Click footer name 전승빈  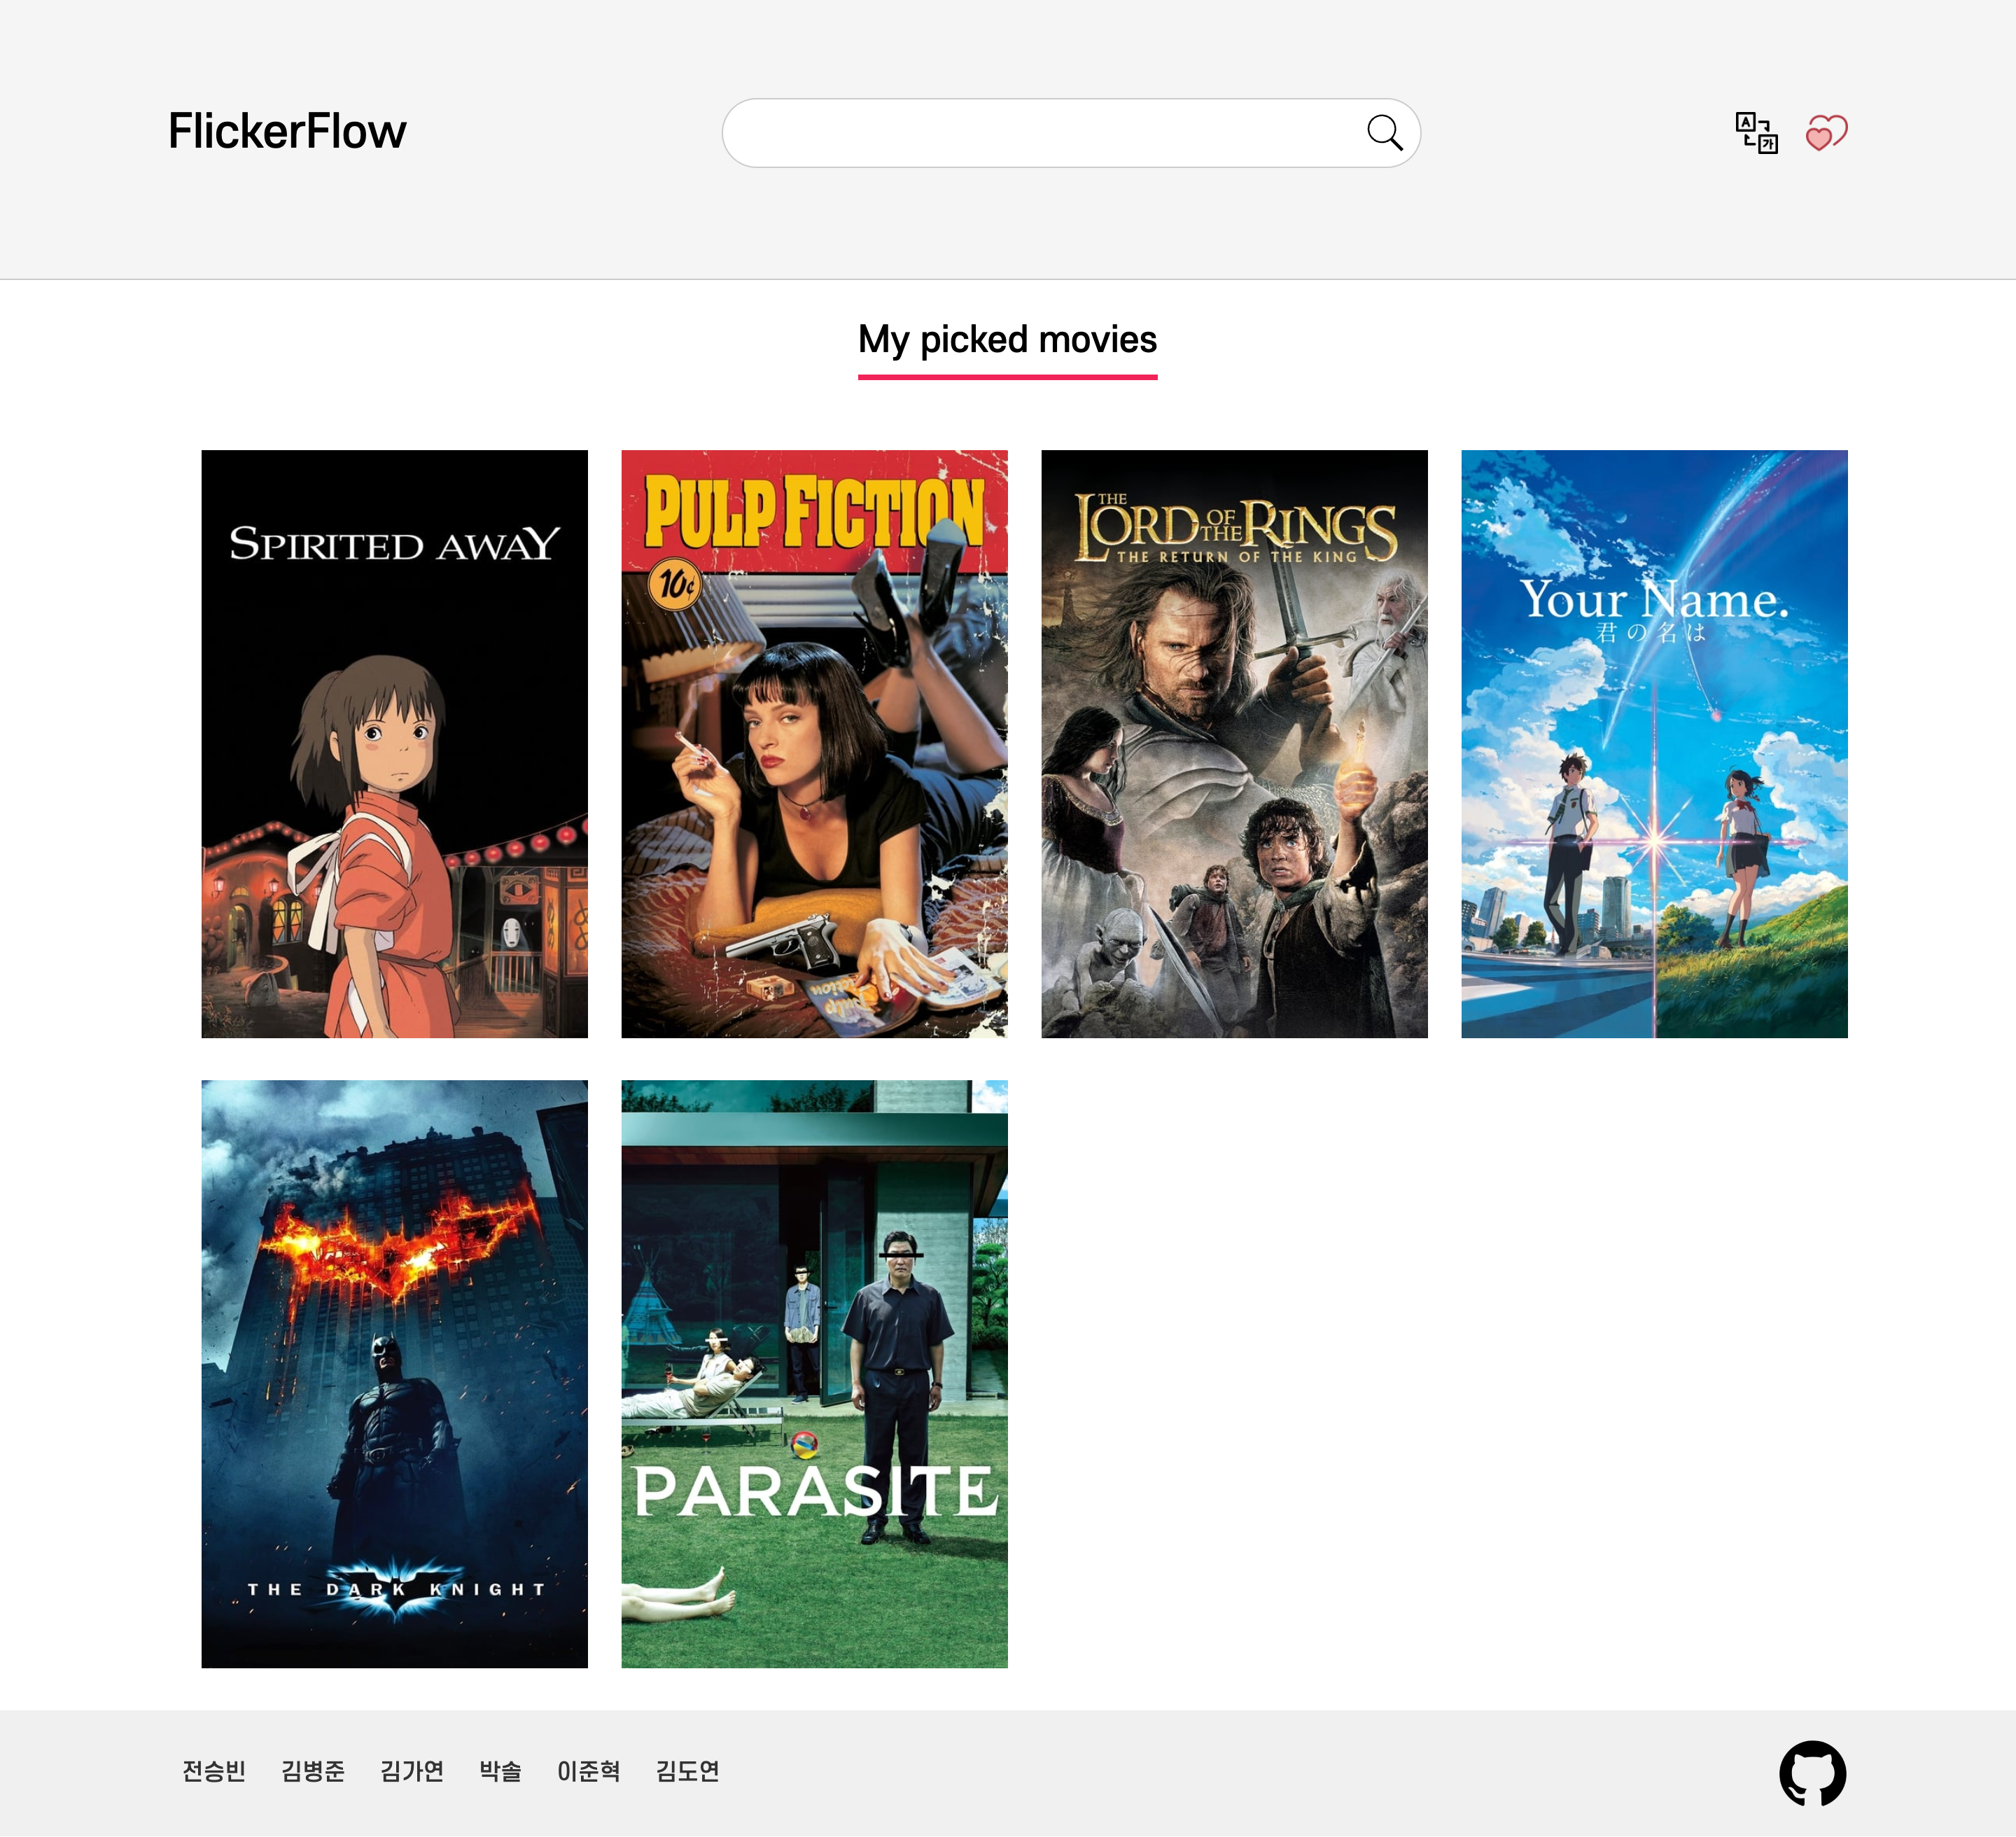[214, 1772]
